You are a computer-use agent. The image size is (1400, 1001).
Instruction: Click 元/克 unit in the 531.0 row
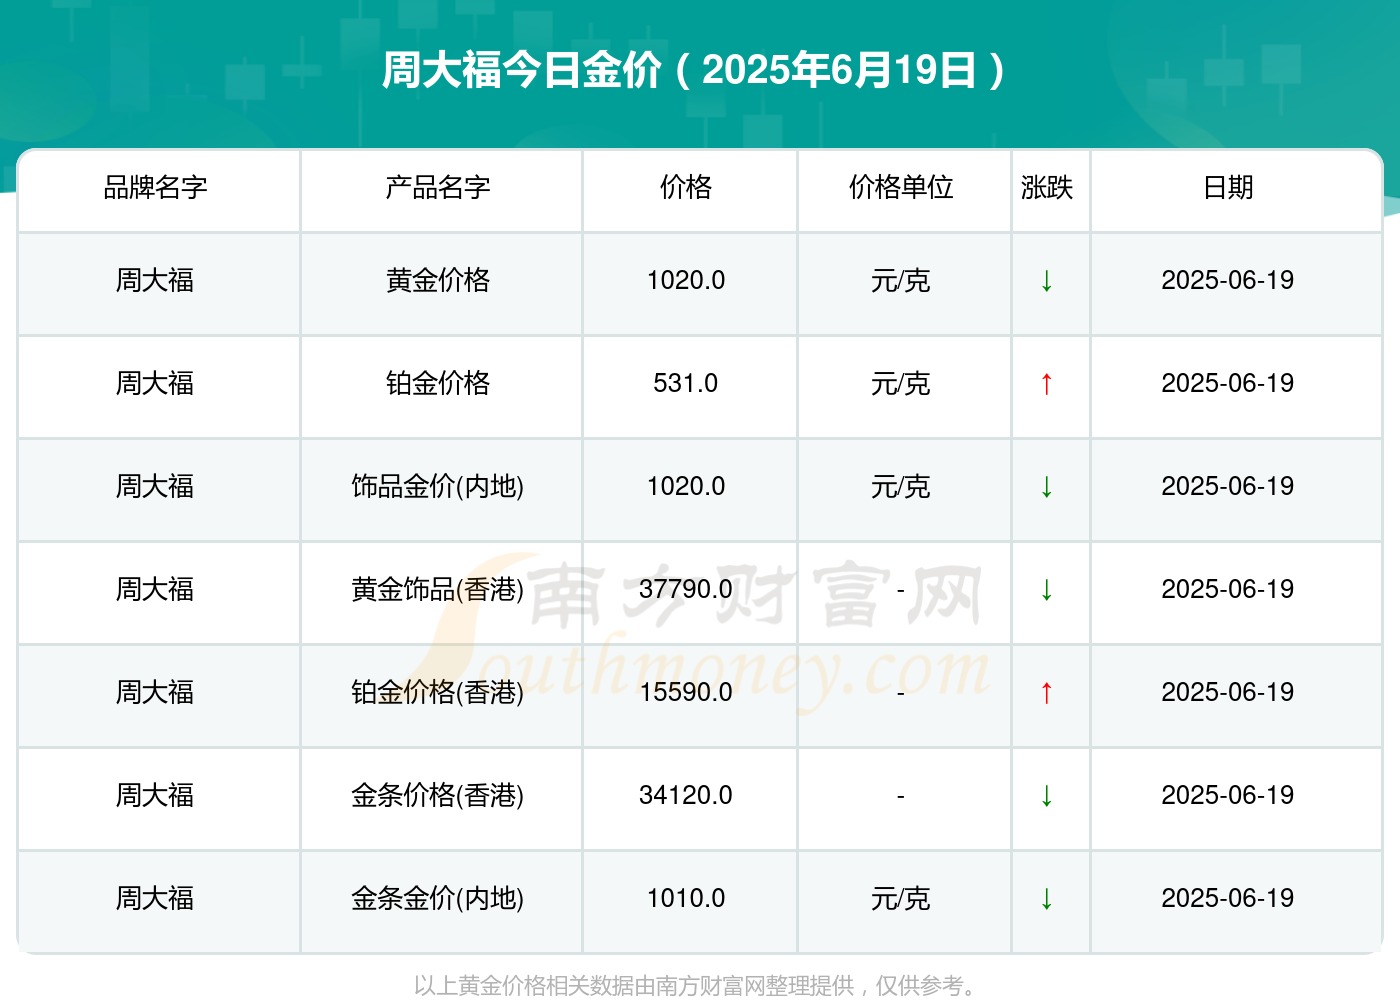pyautogui.click(x=901, y=384)
